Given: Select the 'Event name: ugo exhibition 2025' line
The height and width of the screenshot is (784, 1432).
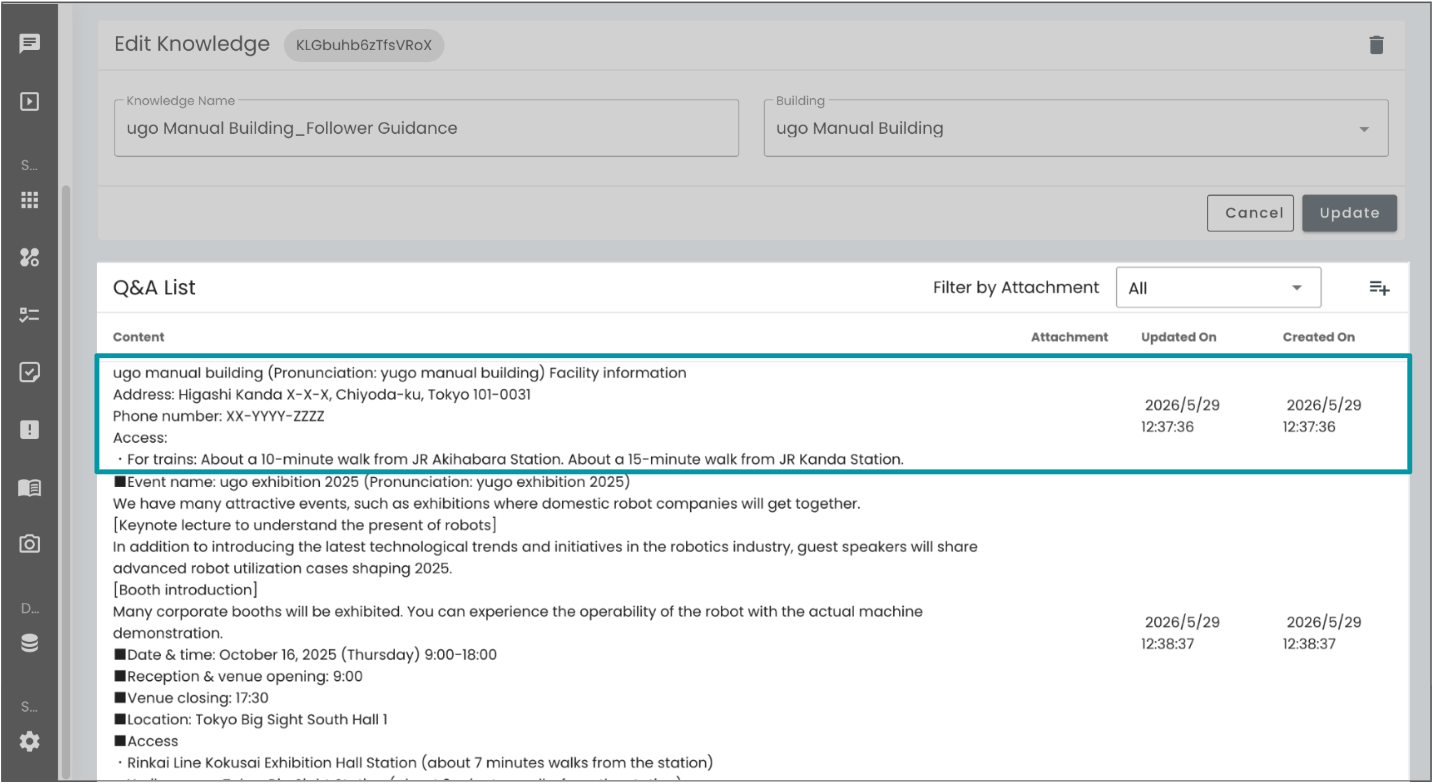Looking at the screenshot, I should point(371,482).
